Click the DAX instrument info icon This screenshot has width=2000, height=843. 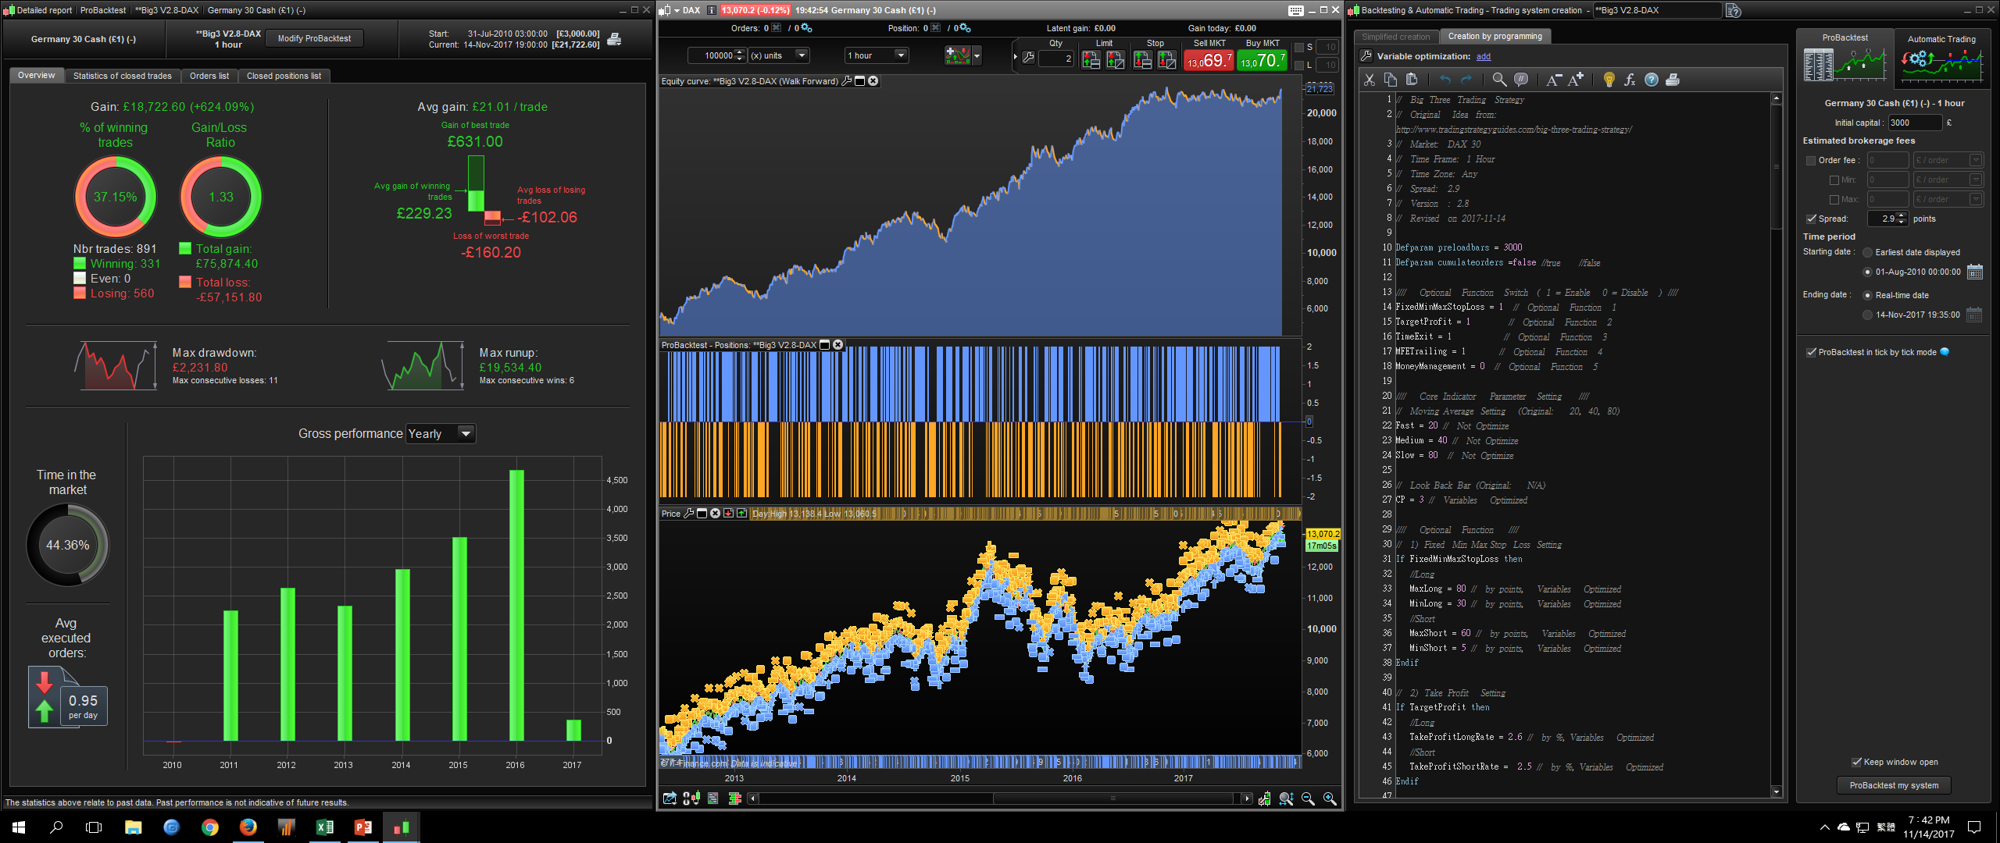tap(711, 10)
